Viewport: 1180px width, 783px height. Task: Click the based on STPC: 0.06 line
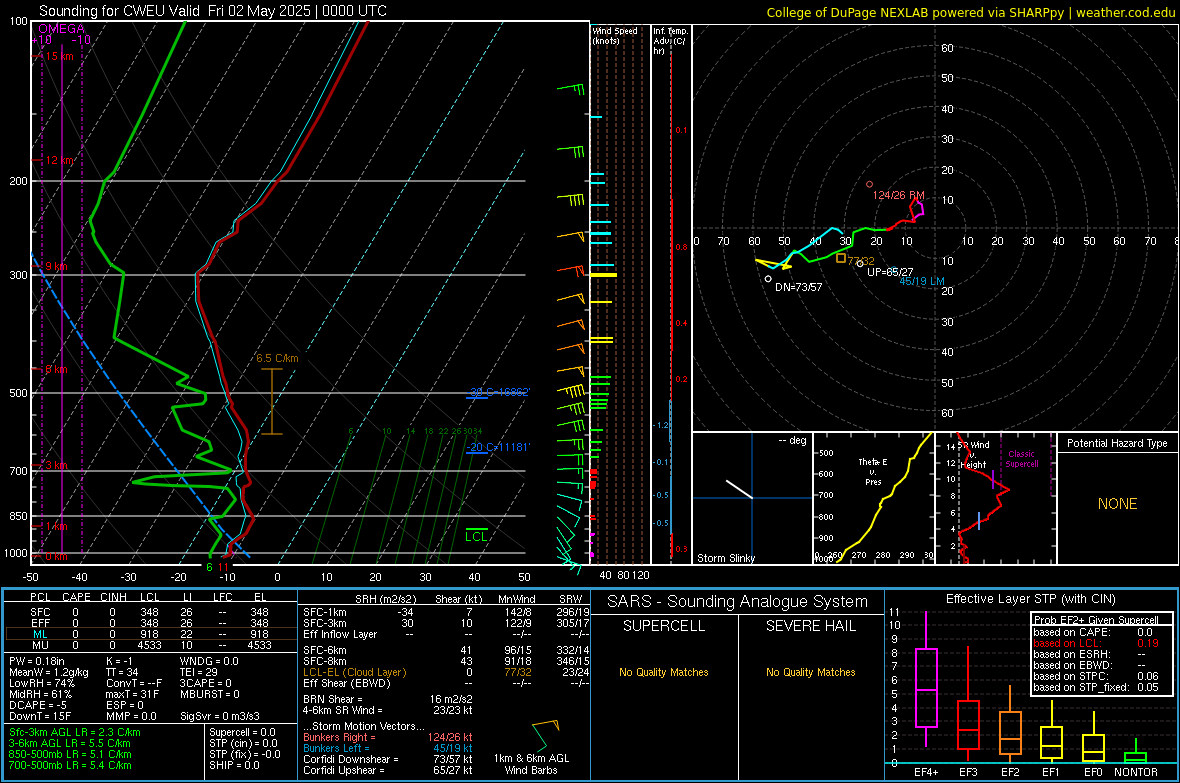pyautogui.click(x=1096, y=676)
